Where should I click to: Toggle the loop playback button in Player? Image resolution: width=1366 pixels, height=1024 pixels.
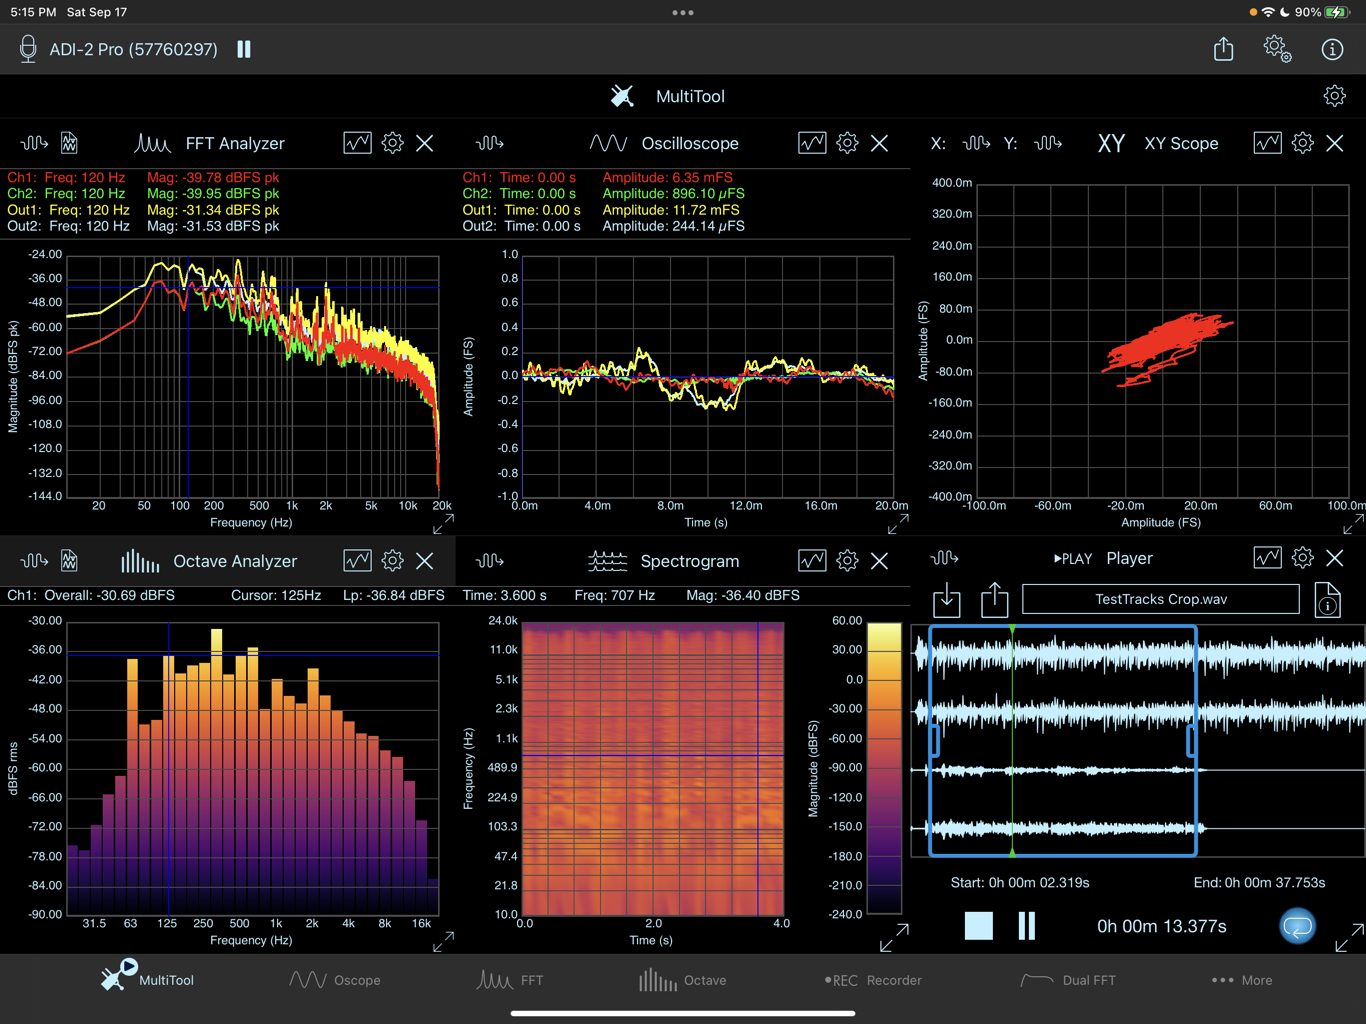[x=1297, y=926]
